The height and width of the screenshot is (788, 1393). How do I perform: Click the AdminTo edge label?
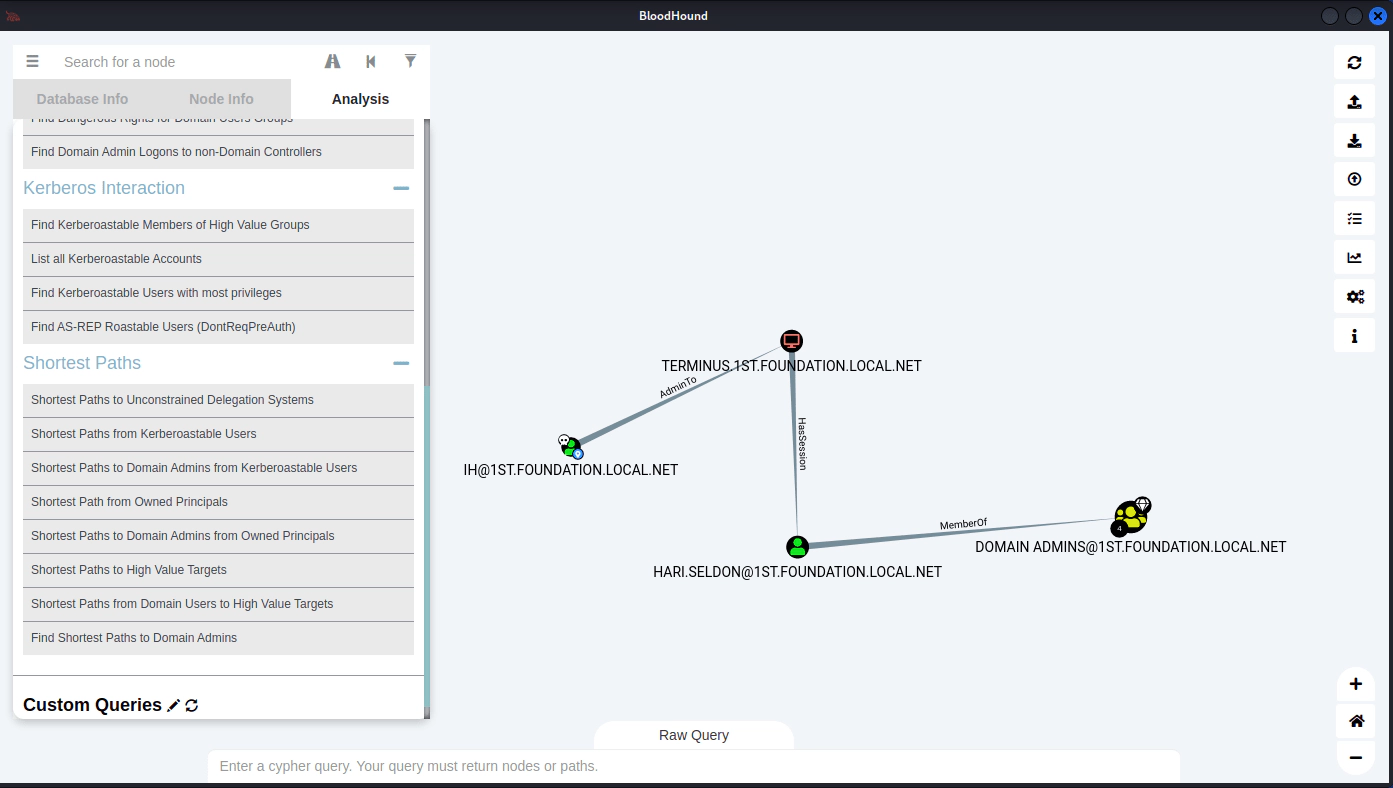[678, 388]
